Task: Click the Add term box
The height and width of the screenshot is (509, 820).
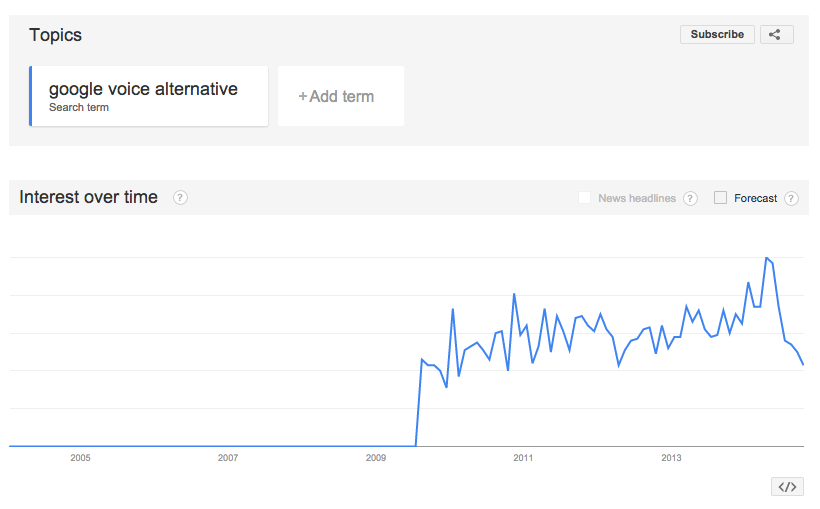Action: point(341,96)
